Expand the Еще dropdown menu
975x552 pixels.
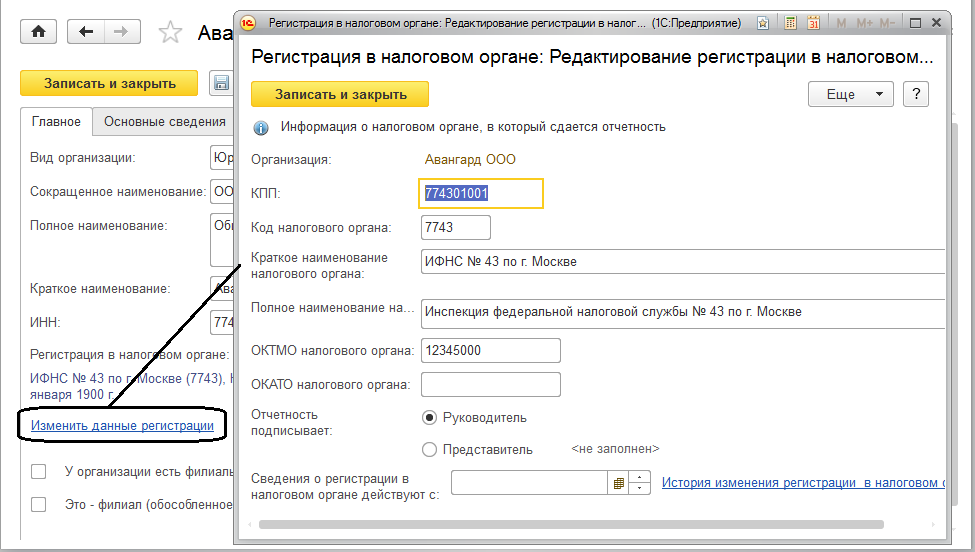point(850,94)
